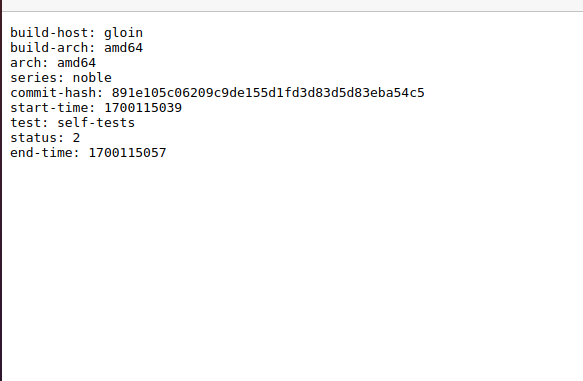Viewport: 583px width, 381px height.
Task: Click the arch amd64 line
Action: pos(53,63)
